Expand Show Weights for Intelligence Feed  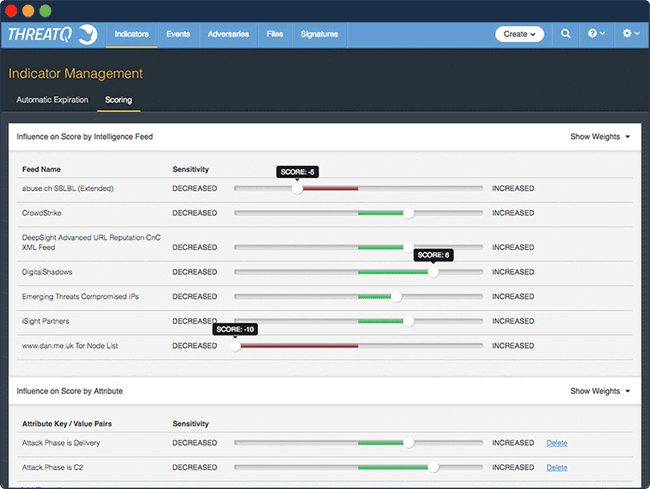600,136
